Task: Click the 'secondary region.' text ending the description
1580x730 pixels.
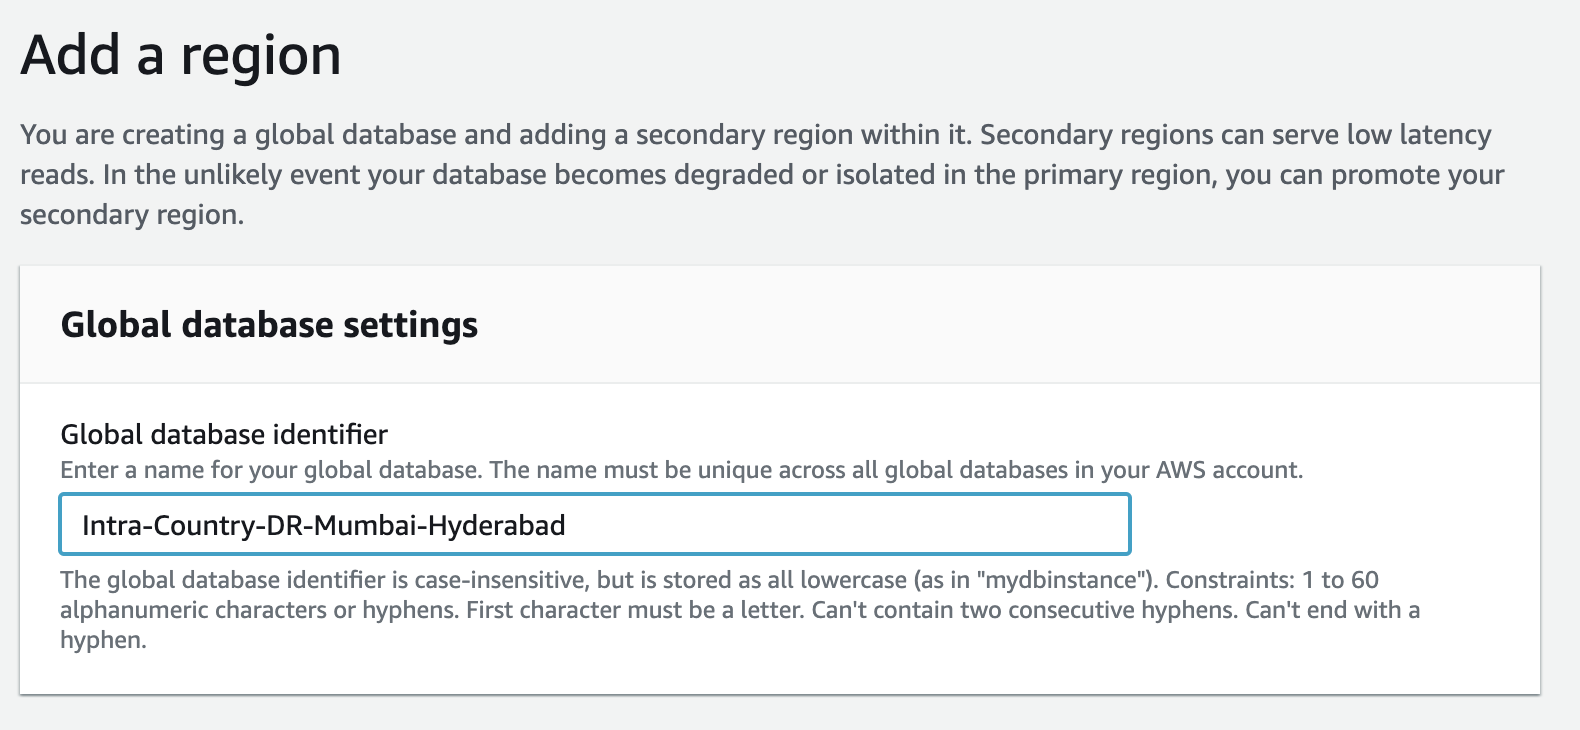Action: (x=131, y=215)
